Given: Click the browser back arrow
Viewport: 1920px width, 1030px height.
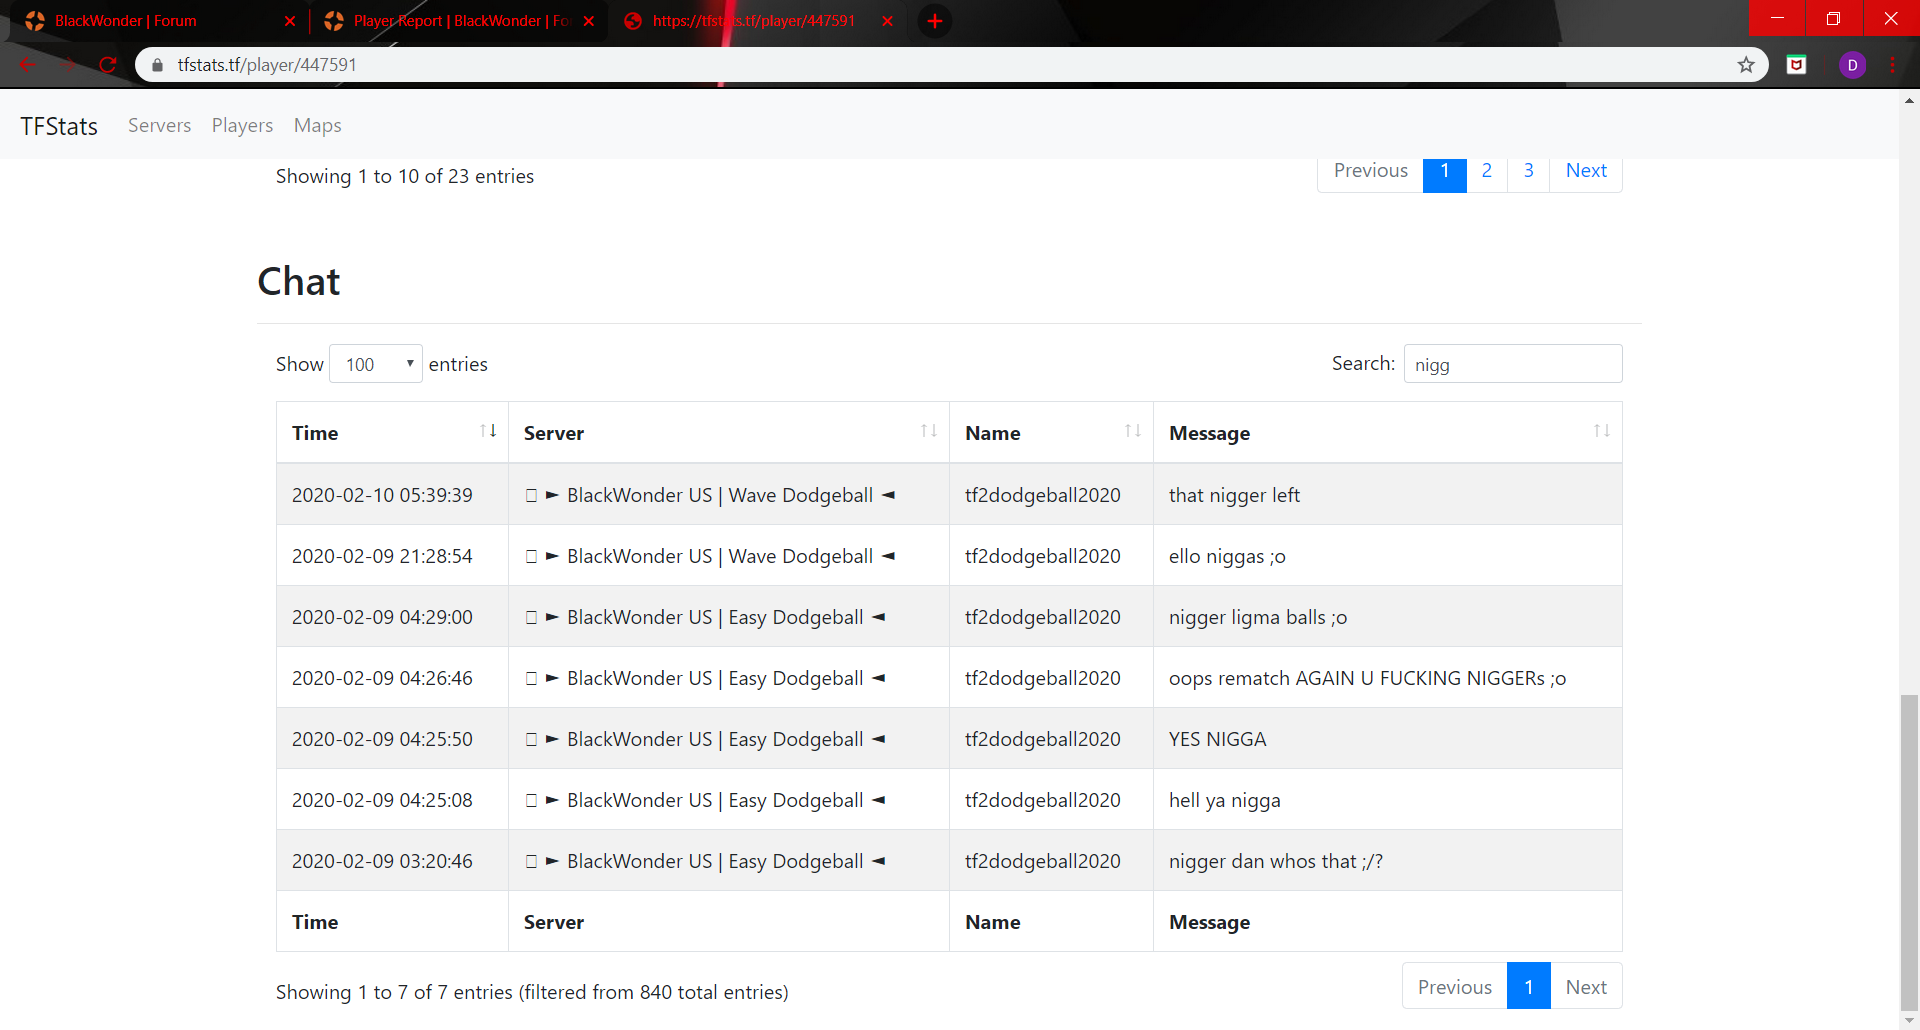Looking at the screenshot, I should (27, 65).
